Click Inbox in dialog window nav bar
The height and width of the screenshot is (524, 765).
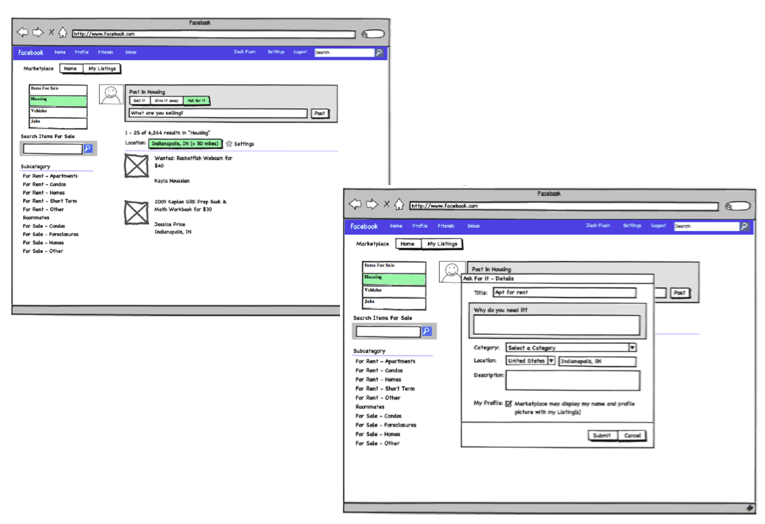pos(474,226)
